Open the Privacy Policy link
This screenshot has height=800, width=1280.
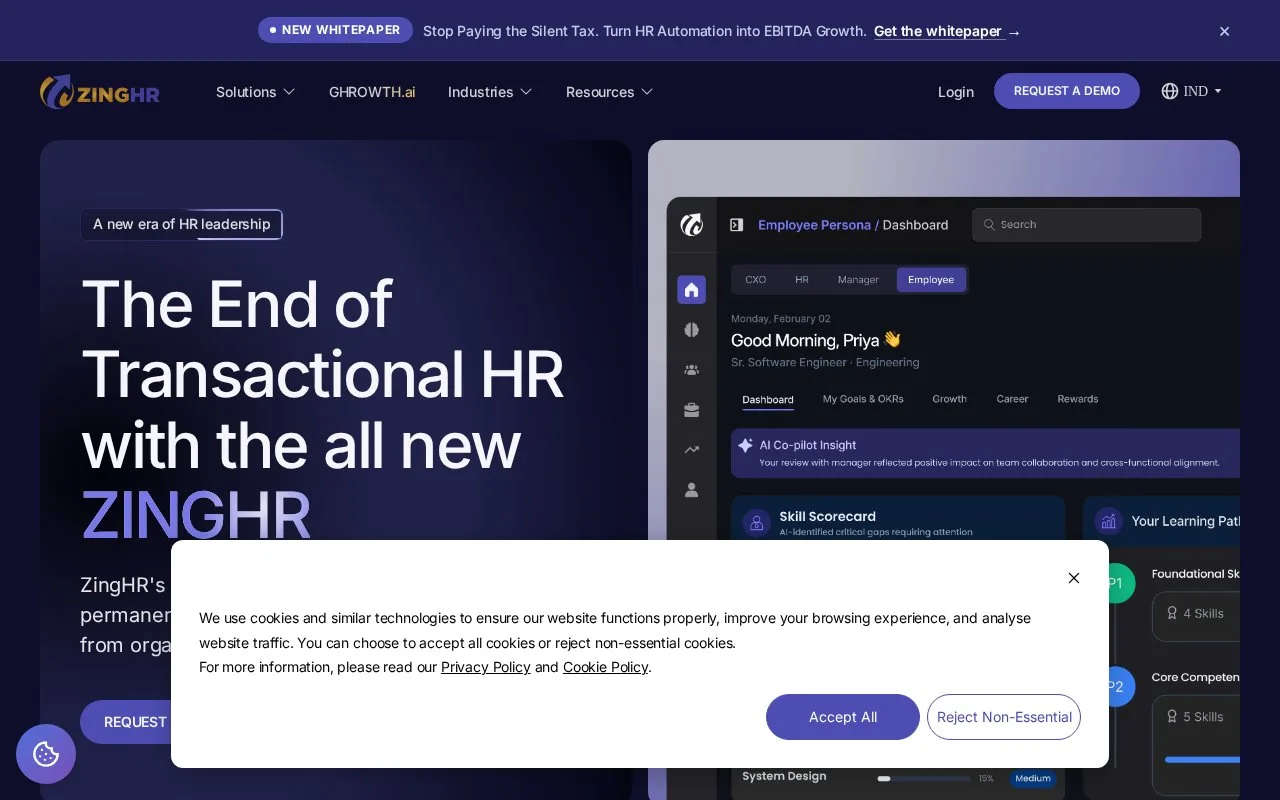(486, 667)
